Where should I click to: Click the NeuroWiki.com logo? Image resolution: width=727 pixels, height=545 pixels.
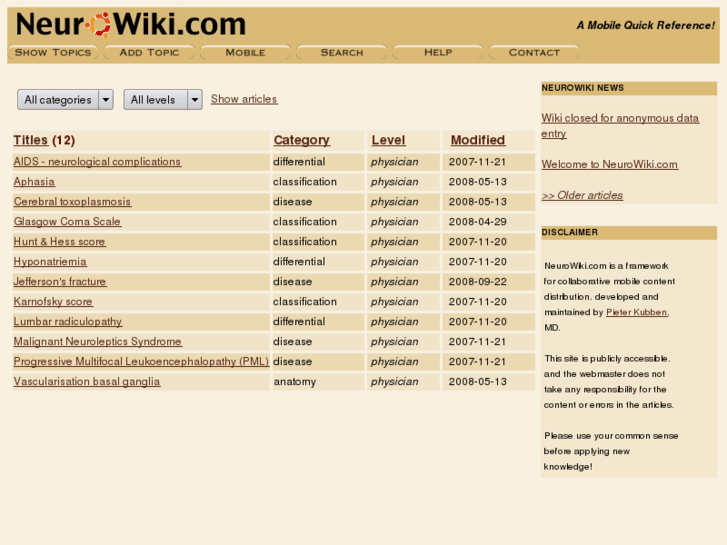click(131, 25)
